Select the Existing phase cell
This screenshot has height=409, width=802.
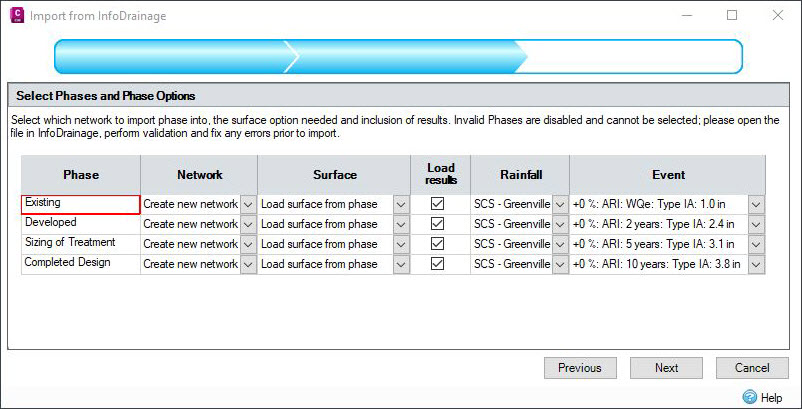pyautogui.click(x=81, y=204)
